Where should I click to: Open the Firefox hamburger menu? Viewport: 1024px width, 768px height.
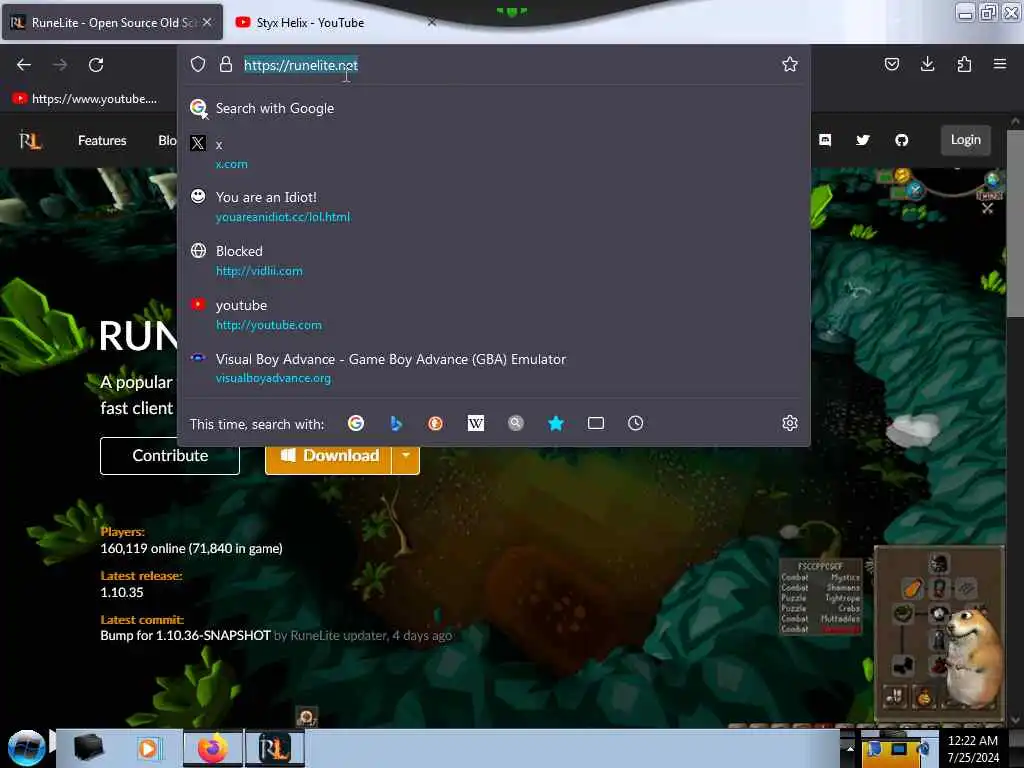click(1000, 64)
